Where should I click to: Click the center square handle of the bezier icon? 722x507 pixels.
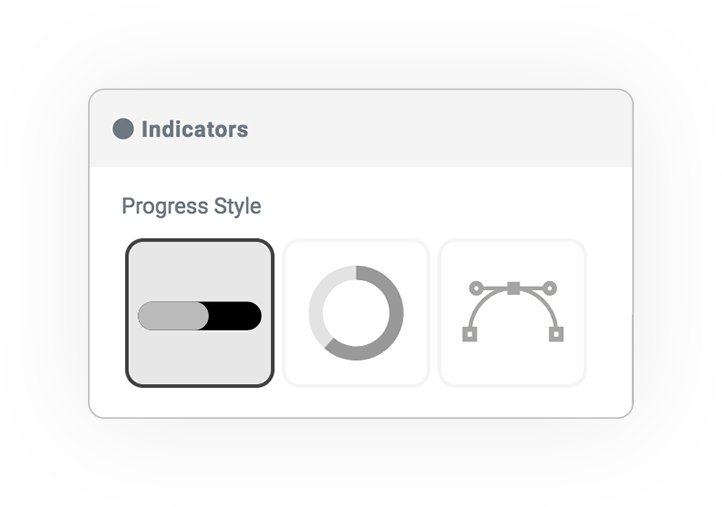[x=513, y=288]
